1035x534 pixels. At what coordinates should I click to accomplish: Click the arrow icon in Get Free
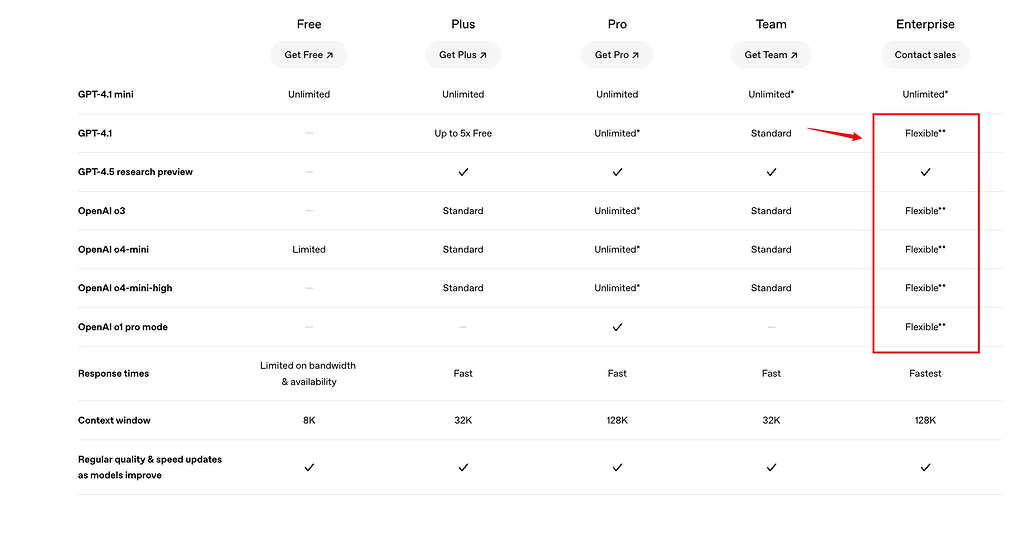(329, 55)
